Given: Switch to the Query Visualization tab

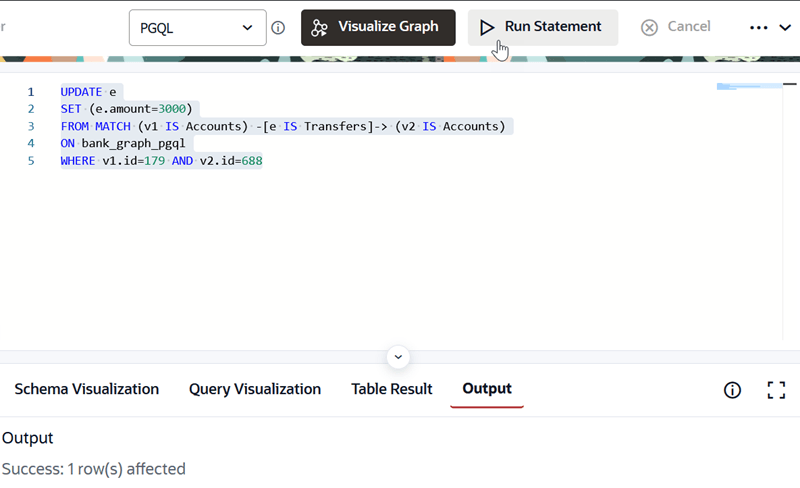Looking at the screenshot, I should click(x=255, y=389).
